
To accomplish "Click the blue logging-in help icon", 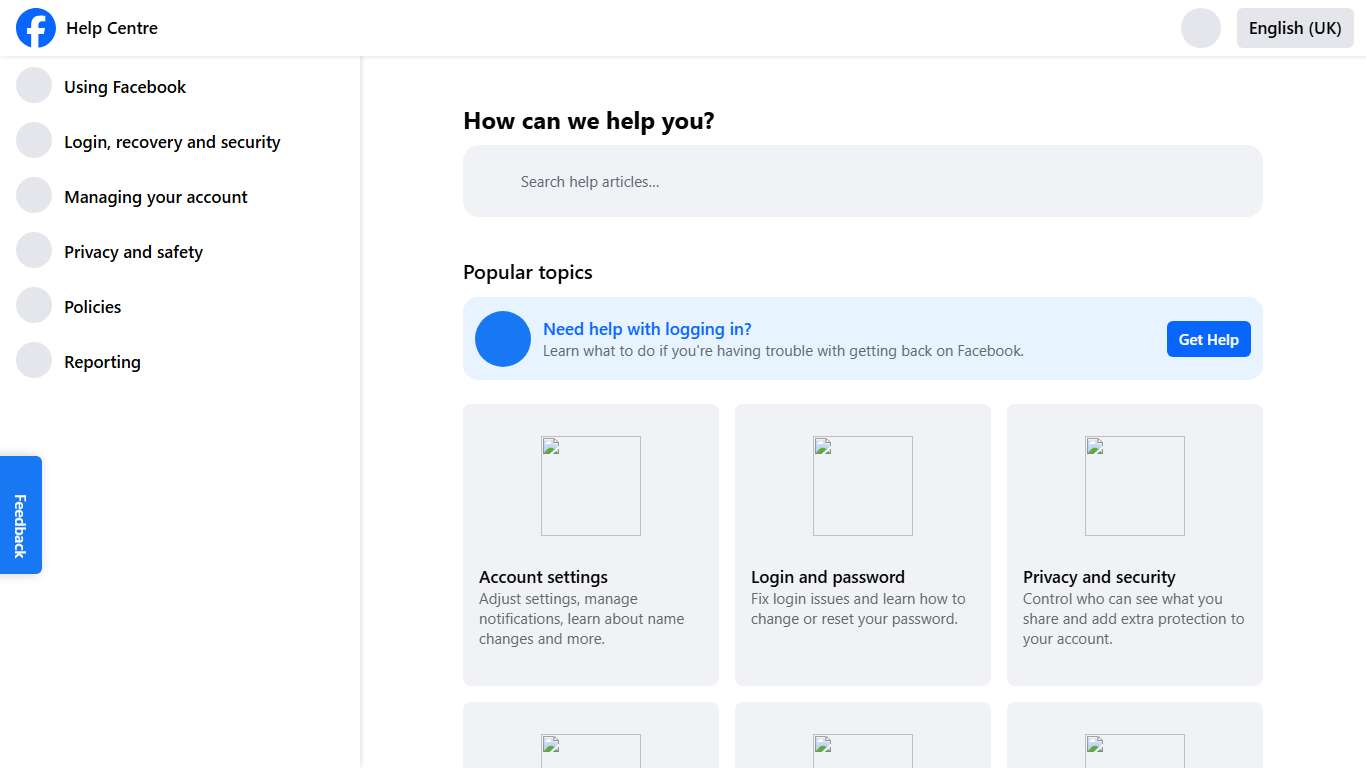I will click(502, 339).
